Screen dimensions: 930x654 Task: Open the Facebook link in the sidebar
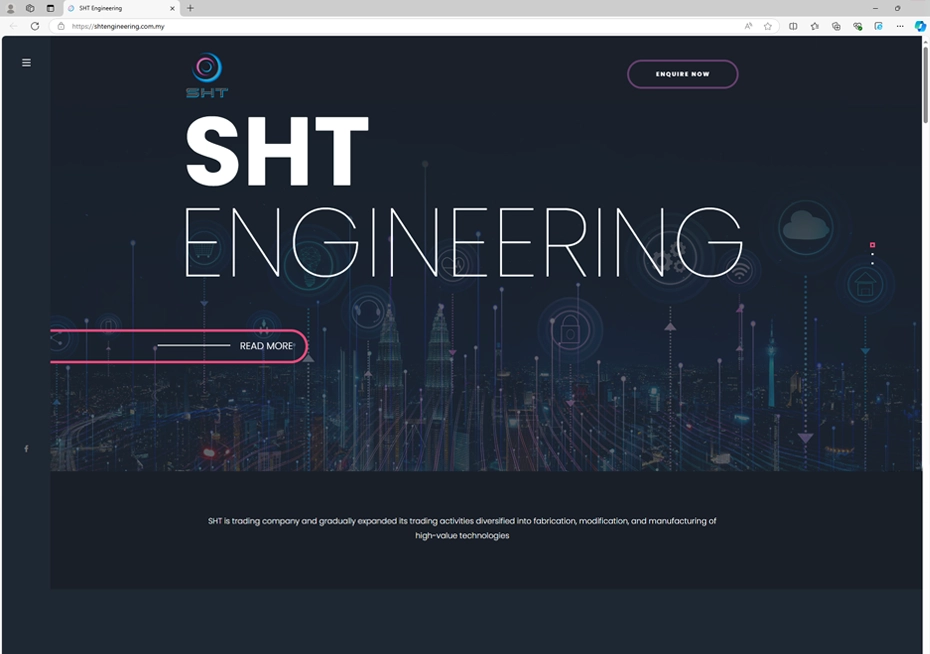26,449
